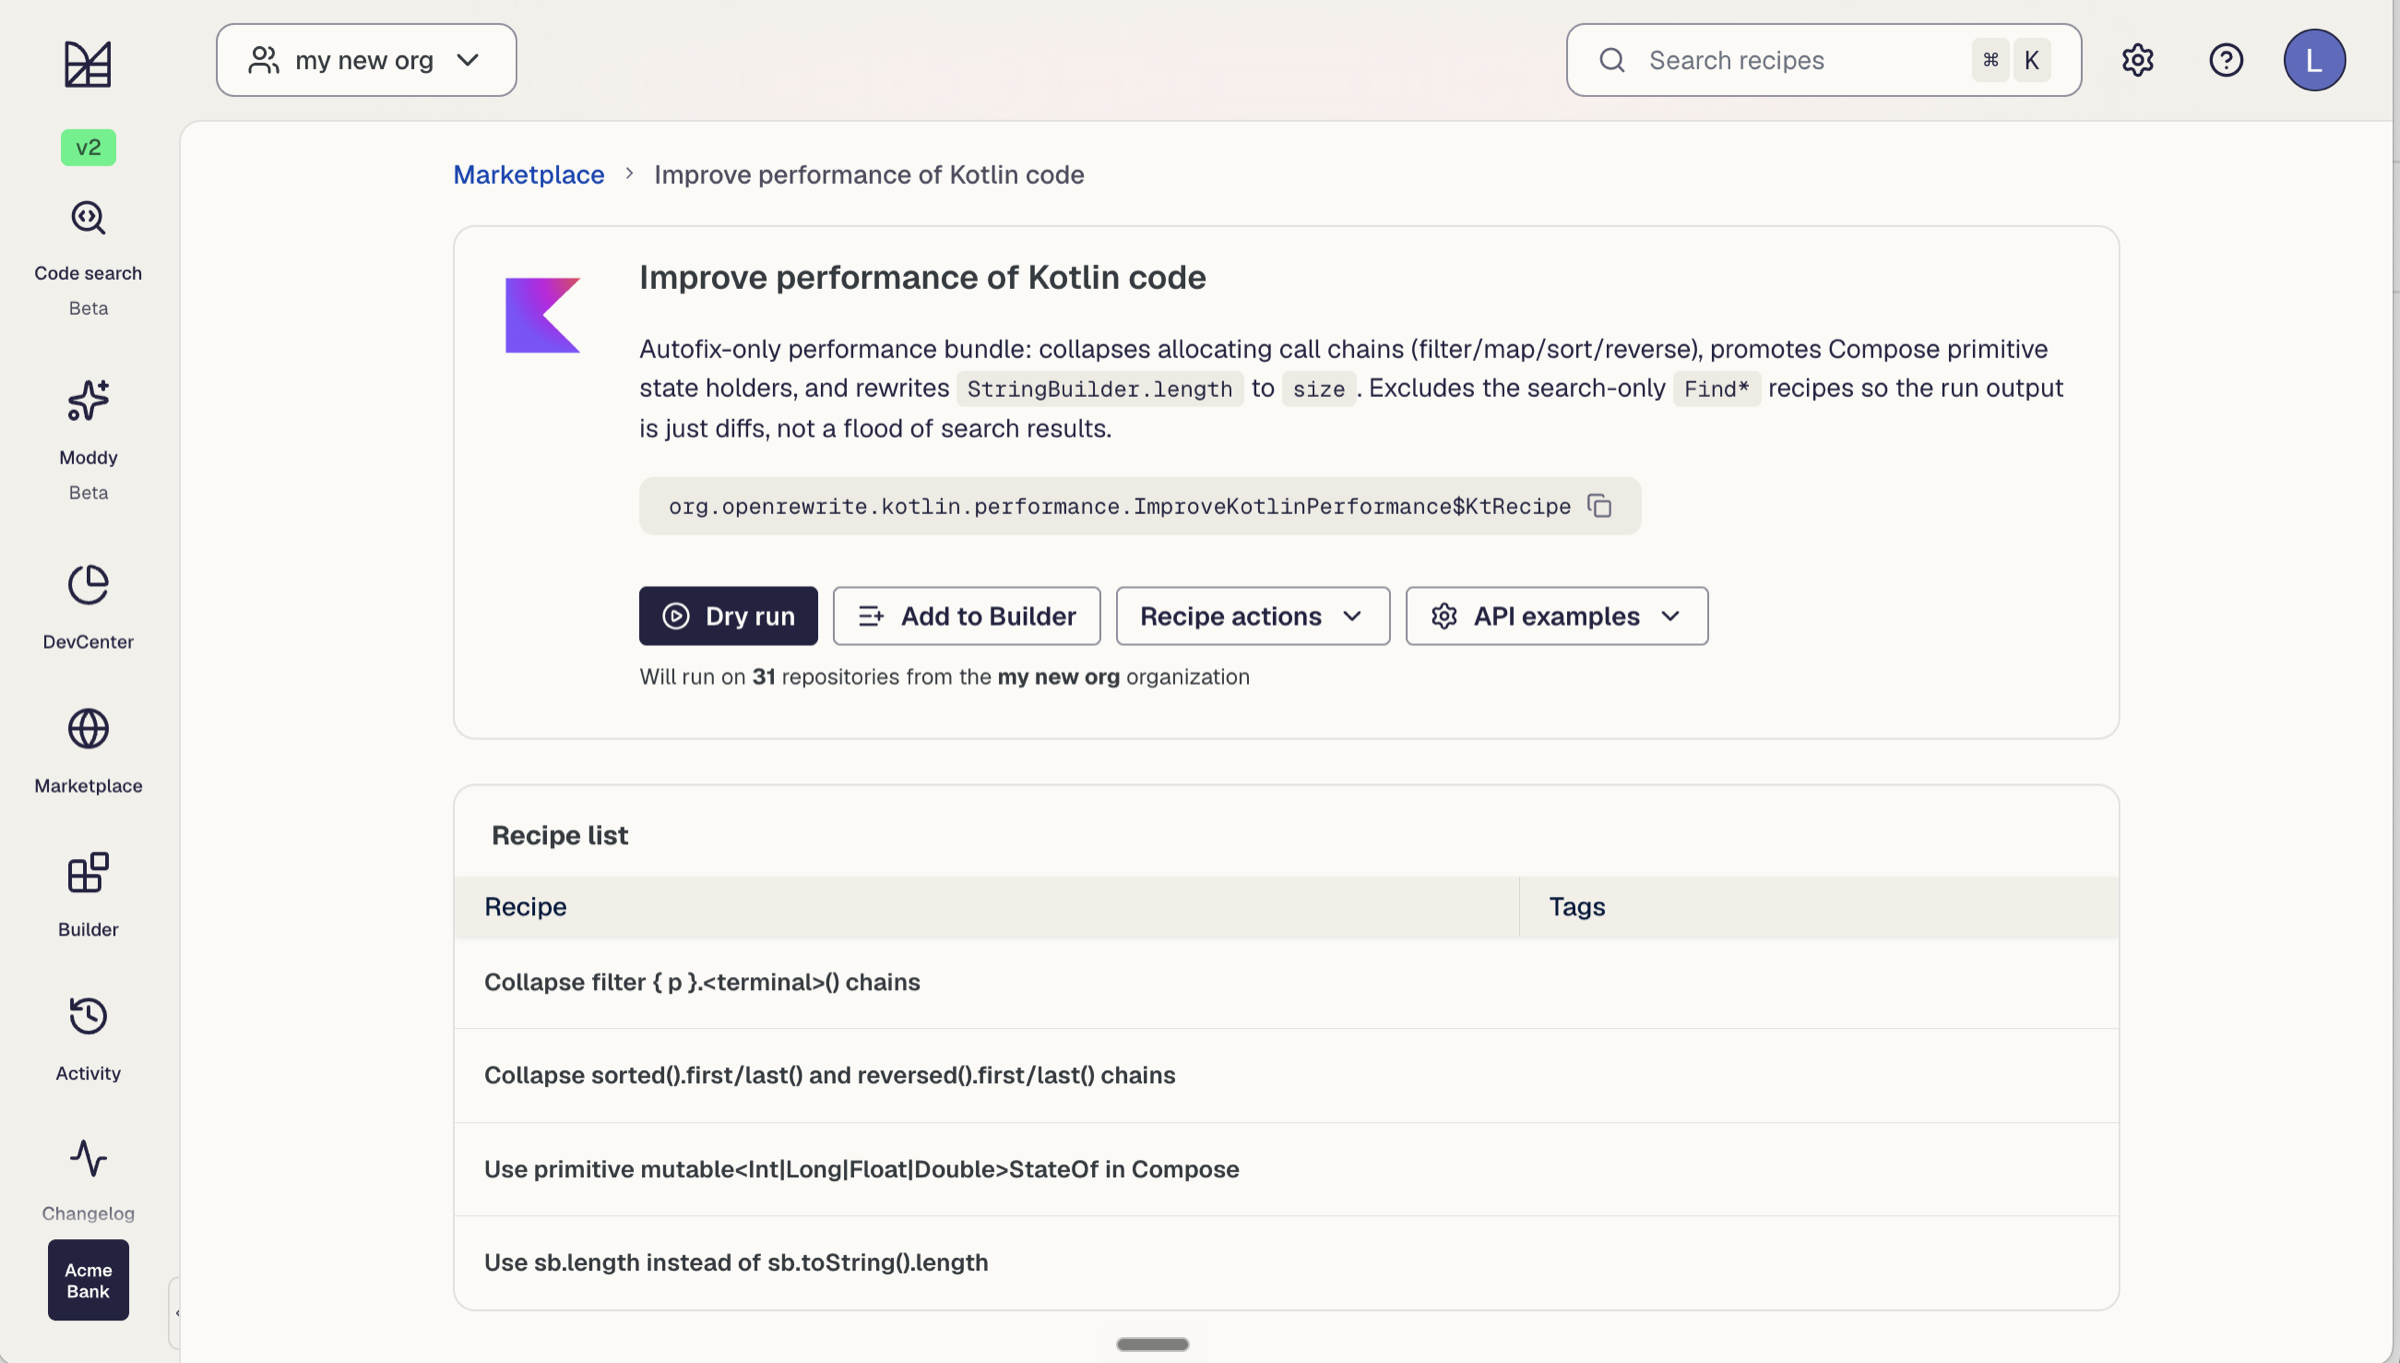Open the Changelog
Screen dimensions: 2400x1363
88,1180
